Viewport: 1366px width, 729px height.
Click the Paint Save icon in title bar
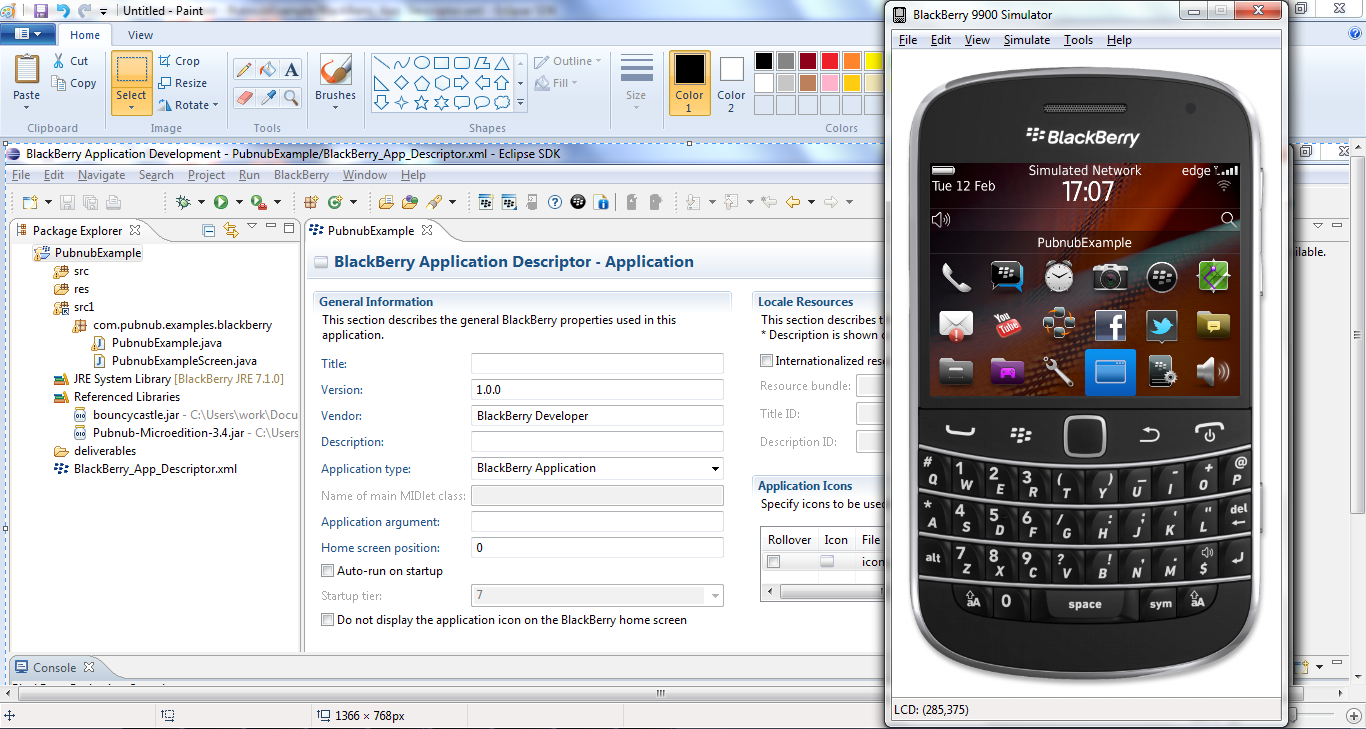(x=41, y=10)
